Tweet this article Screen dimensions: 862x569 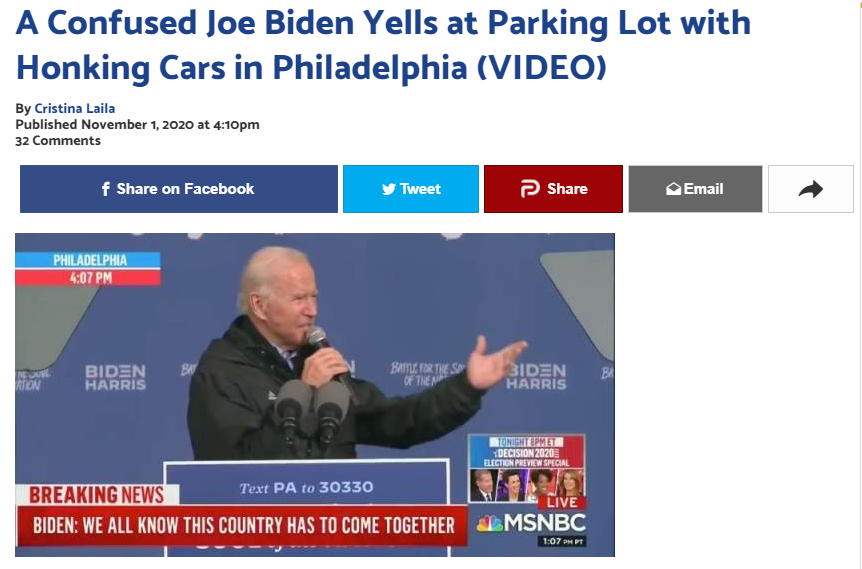pyautogui.click(x=411, y=189)
